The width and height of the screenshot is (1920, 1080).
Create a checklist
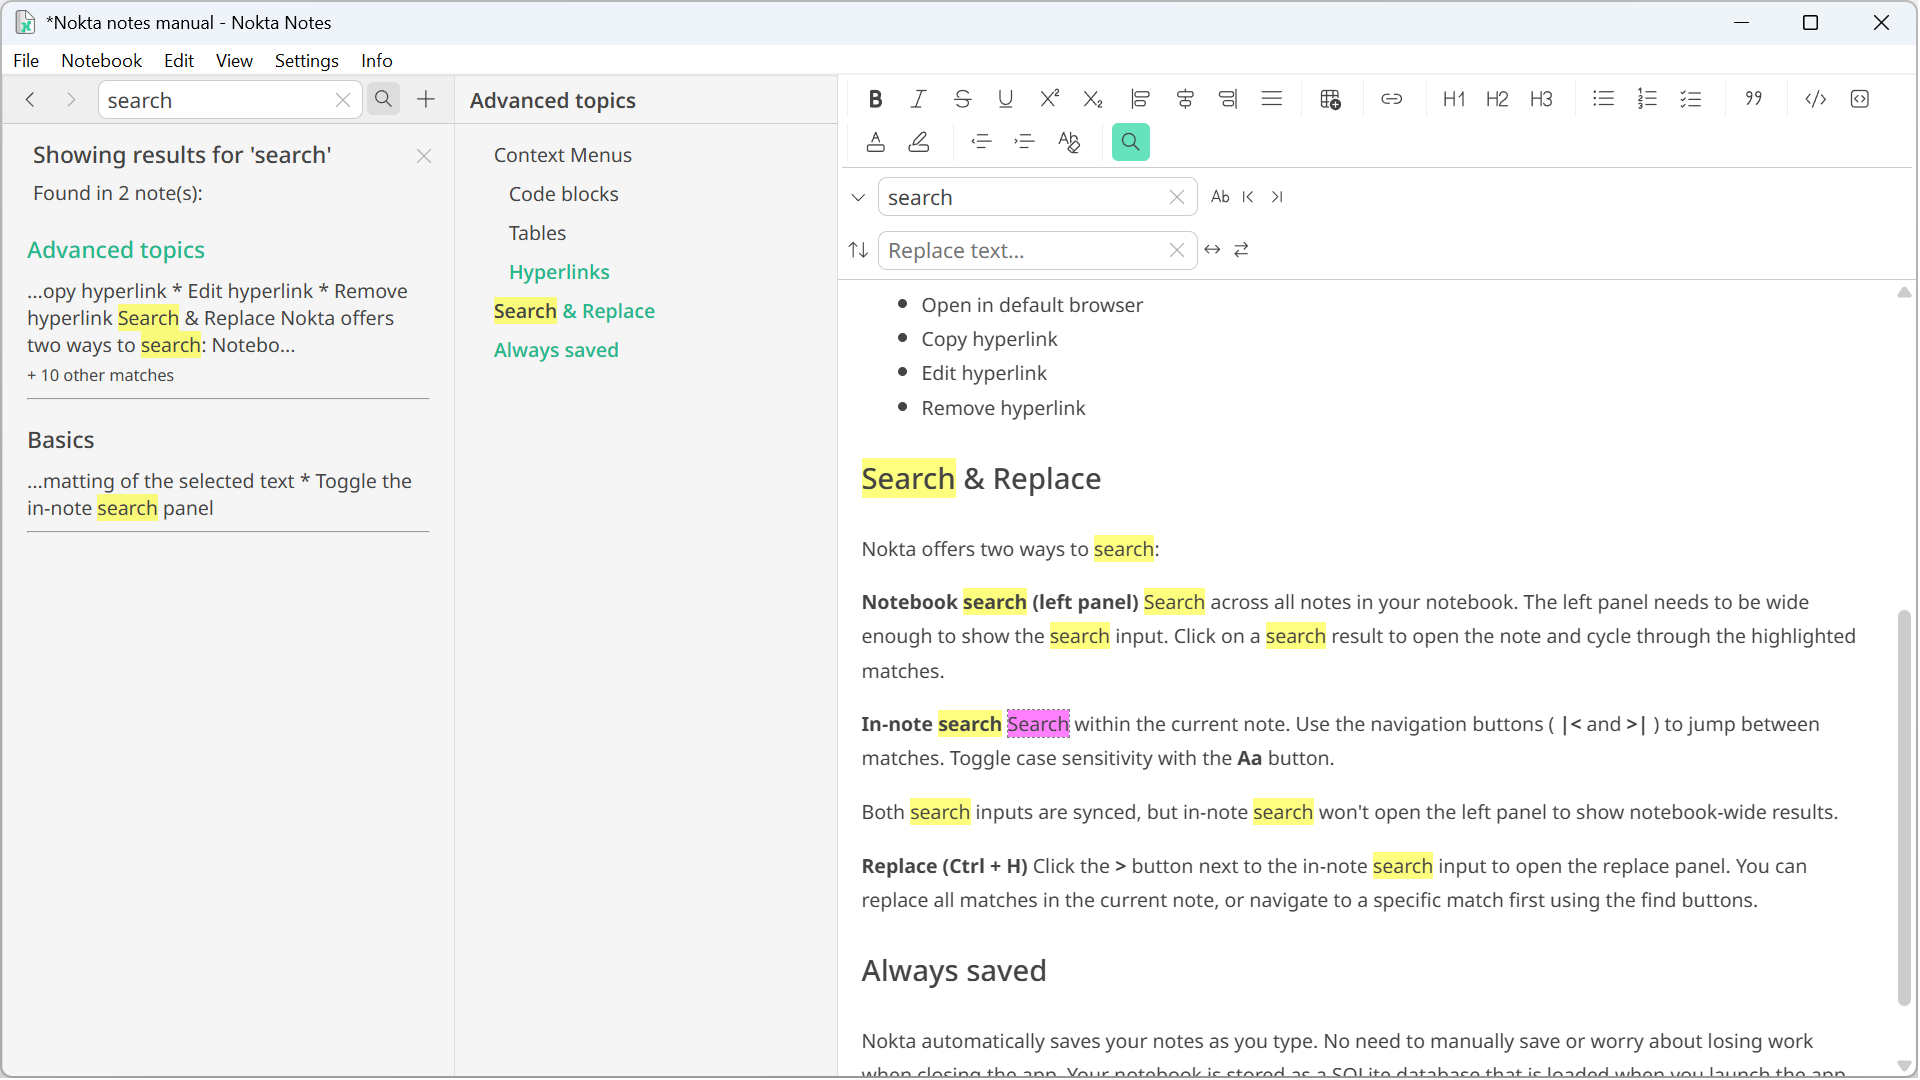1691,98
